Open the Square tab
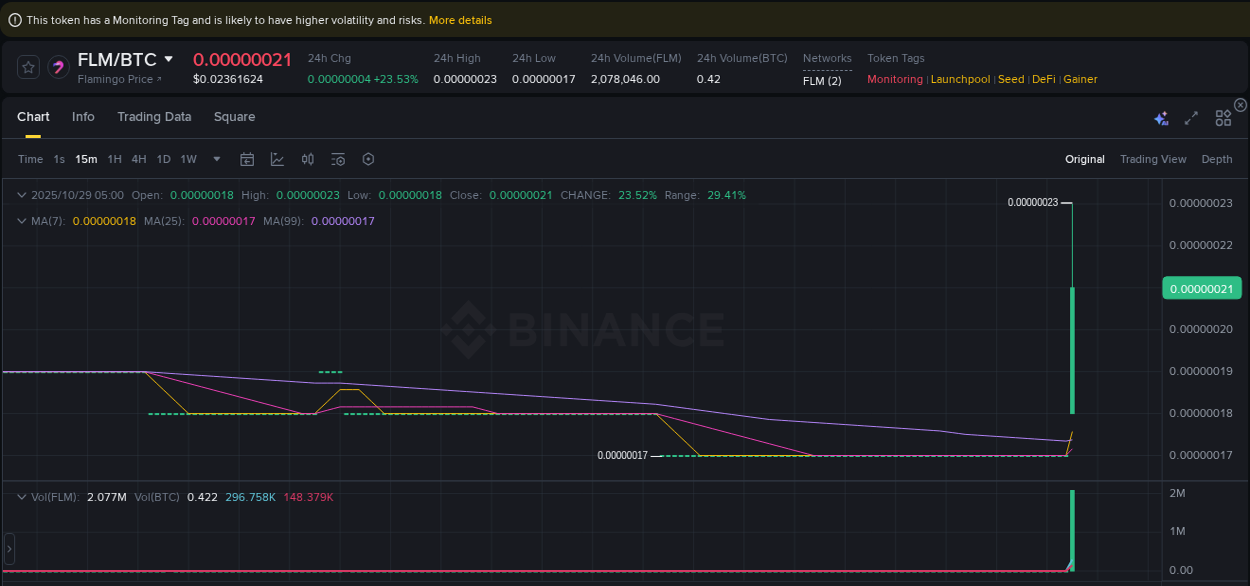 tap(235, 117)
